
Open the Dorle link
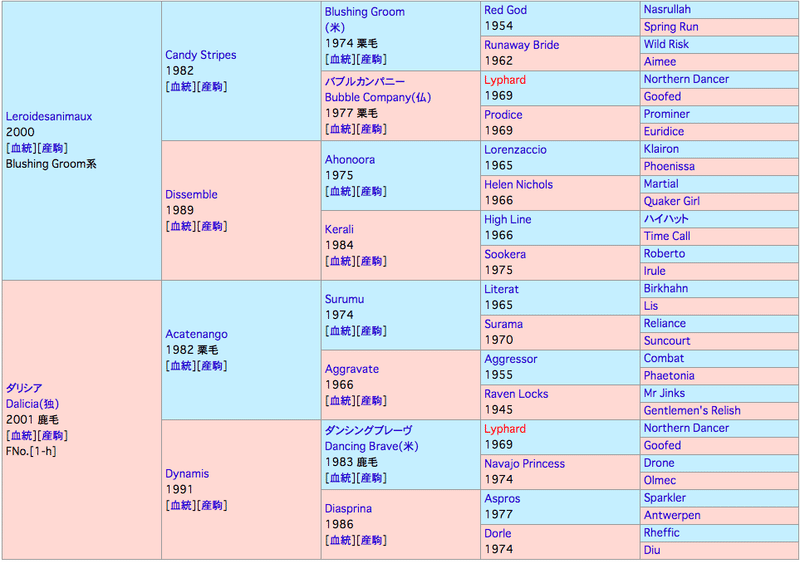(x=498, y=533)
